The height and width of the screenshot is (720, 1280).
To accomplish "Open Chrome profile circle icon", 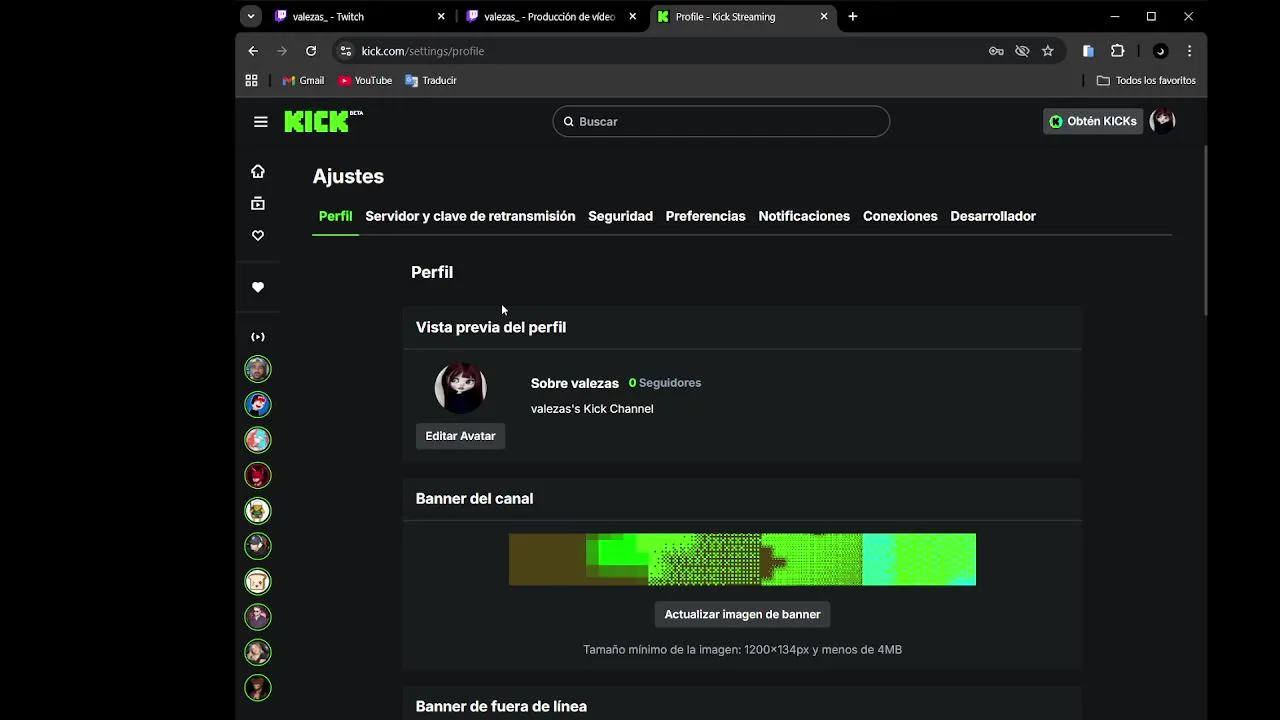I will (x=1160, y=51).
